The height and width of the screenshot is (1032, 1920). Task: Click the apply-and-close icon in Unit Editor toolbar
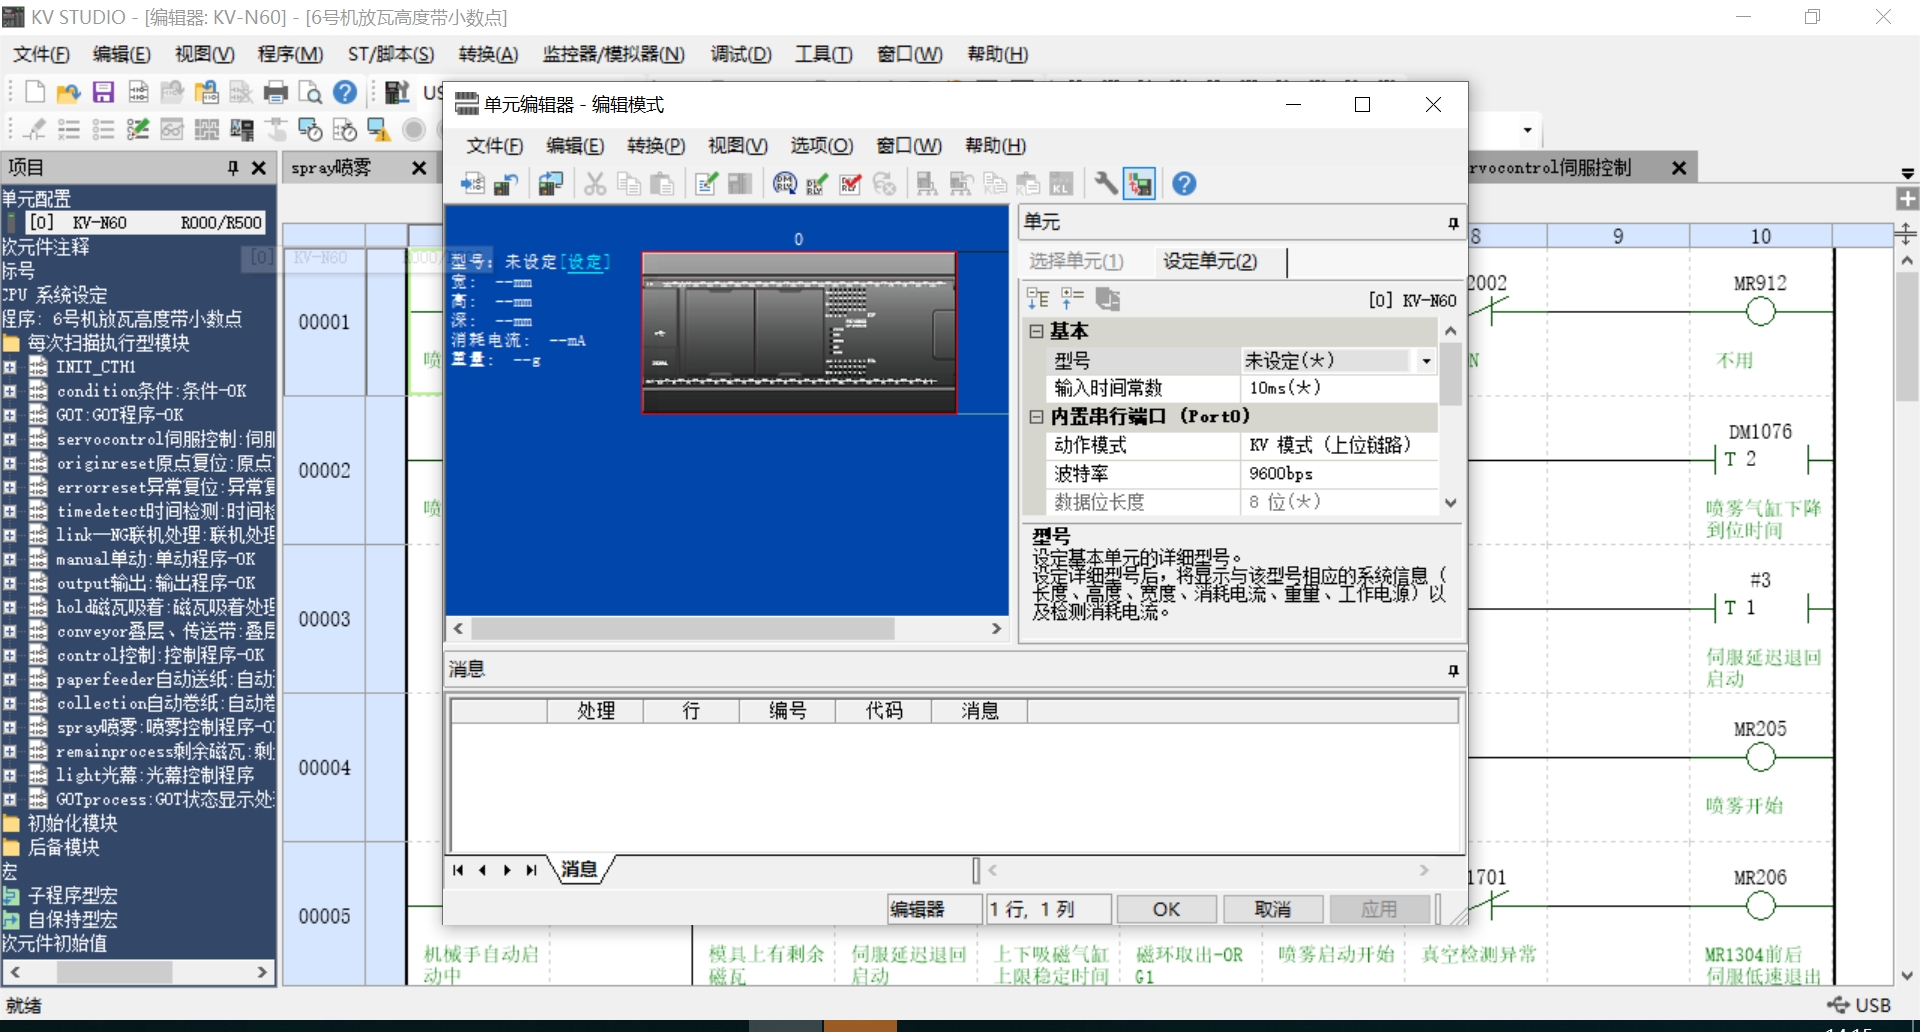pos(472,184)
